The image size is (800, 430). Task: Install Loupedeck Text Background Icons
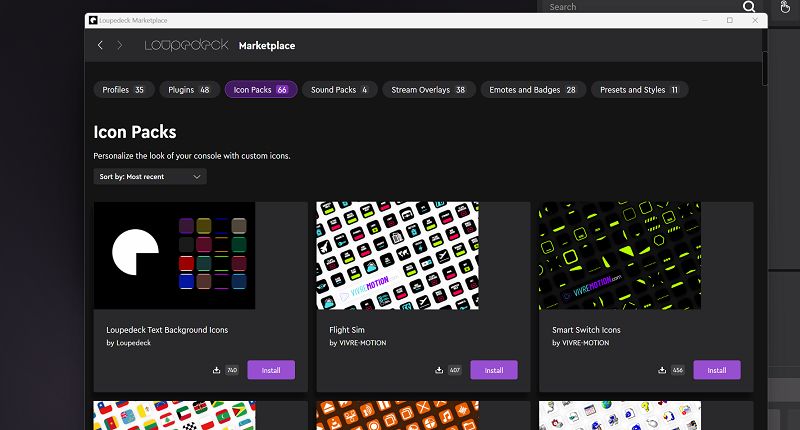pyautogui.click(x=271, y=370)
